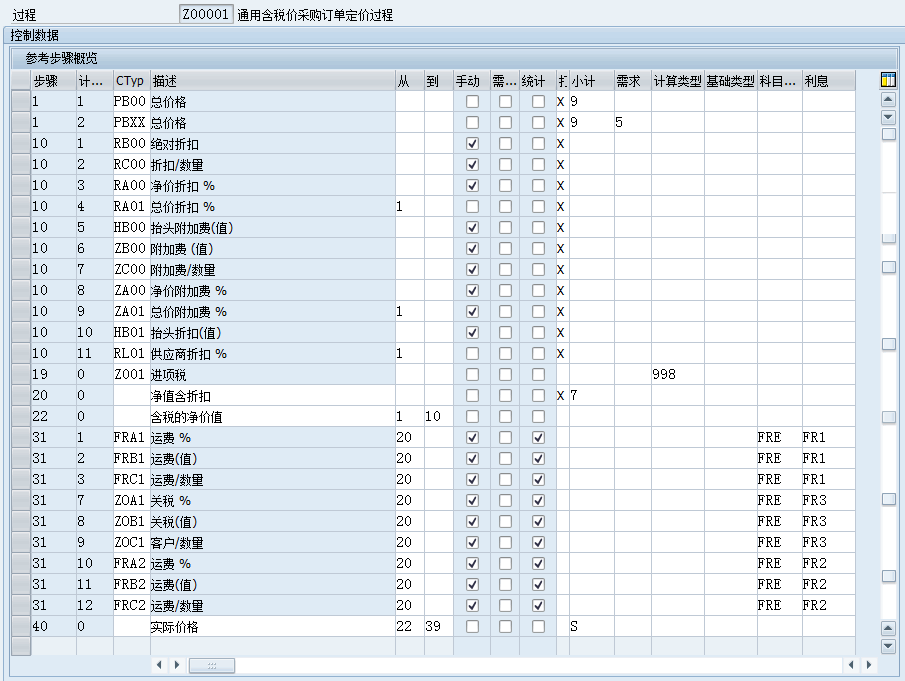Select the empty bottom row selector
The height and width of the screenshot is (681, 905).
click(21, 646)
